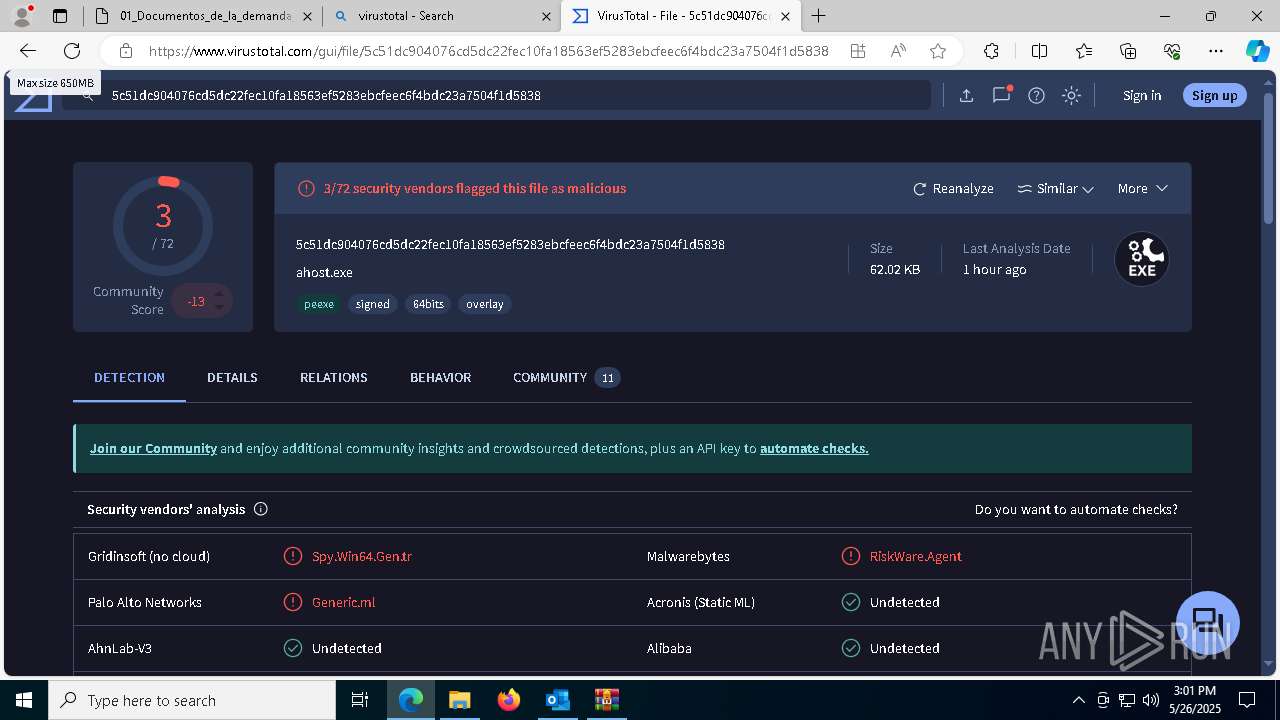The image size is (1280, 720).
Task: Open the VirusTotal chat widget button
Action: point(1208,622)
